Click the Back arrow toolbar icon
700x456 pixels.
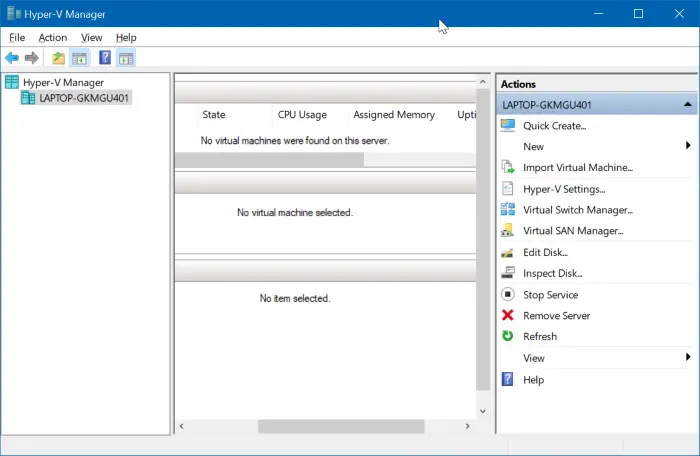[12, 58]
